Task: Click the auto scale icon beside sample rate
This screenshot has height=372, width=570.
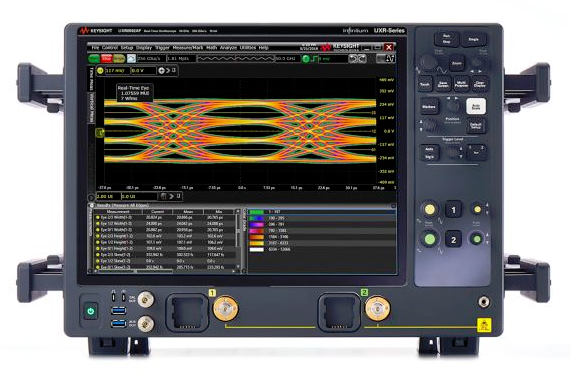Action: coord(131,59)
